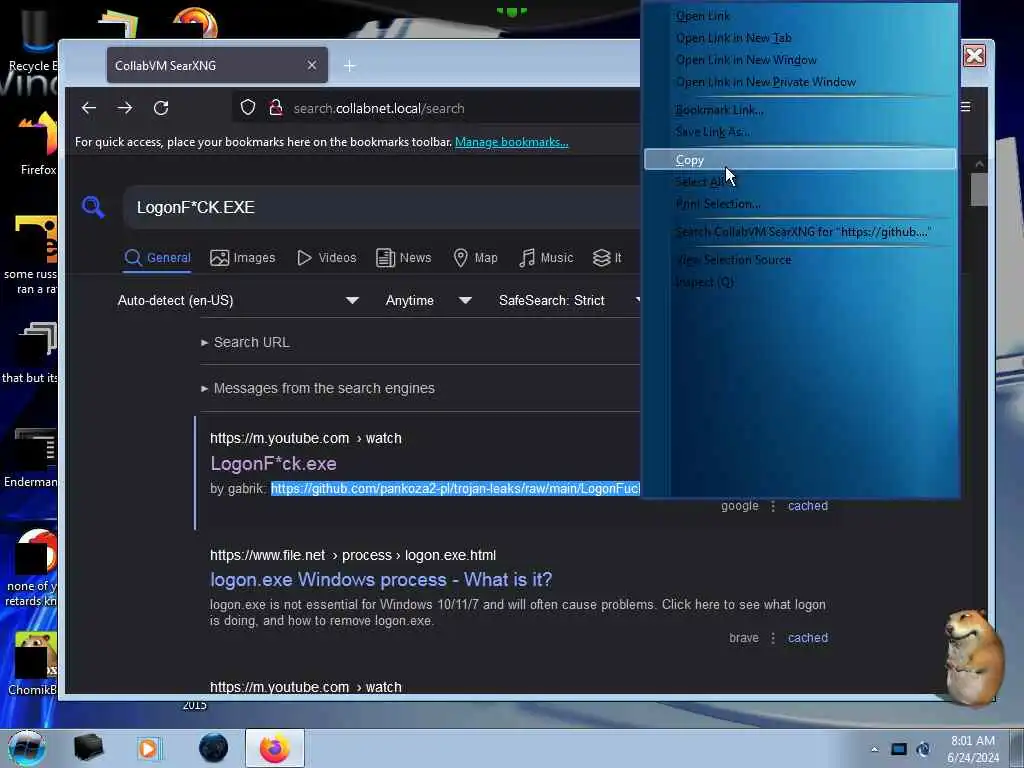Image resolution: width=1024 pixels, height=768 pixels.
Task: Open the SafeSearch: Strict dropdown
Action: (568, 300)
